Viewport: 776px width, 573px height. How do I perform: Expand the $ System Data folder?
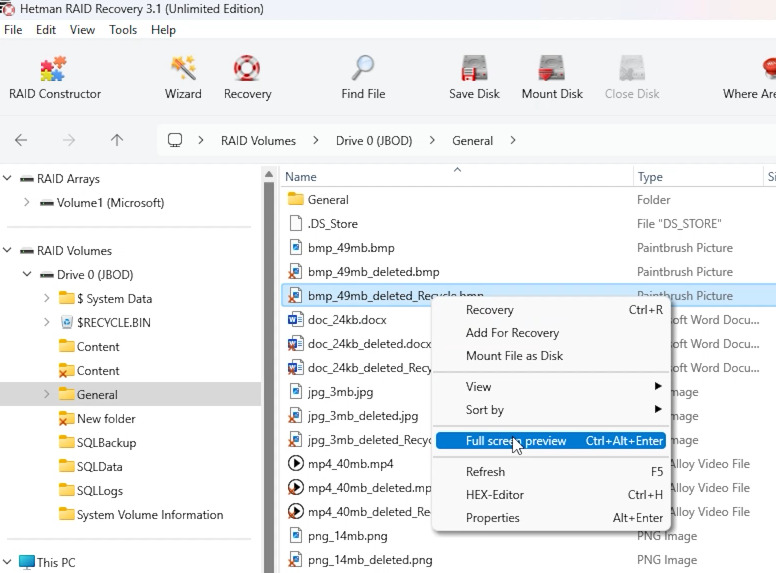(x=47, y=298)
